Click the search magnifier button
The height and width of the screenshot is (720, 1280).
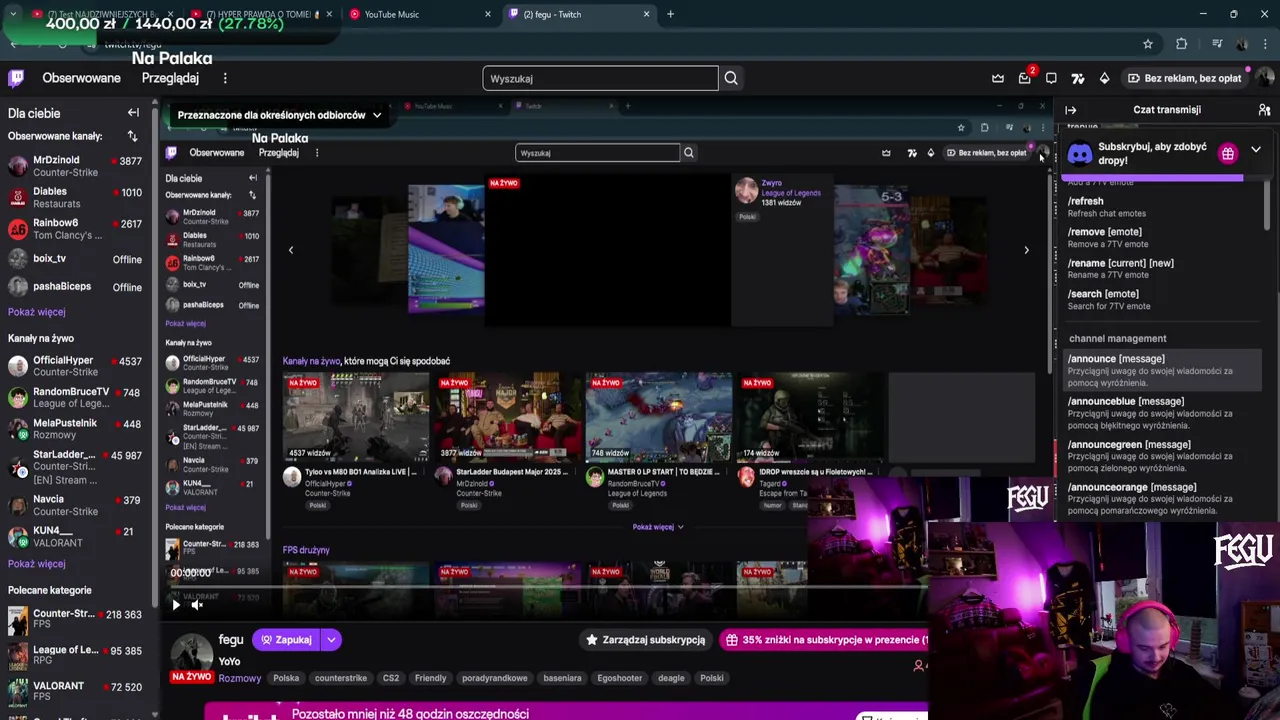click(x=731, y=78)
